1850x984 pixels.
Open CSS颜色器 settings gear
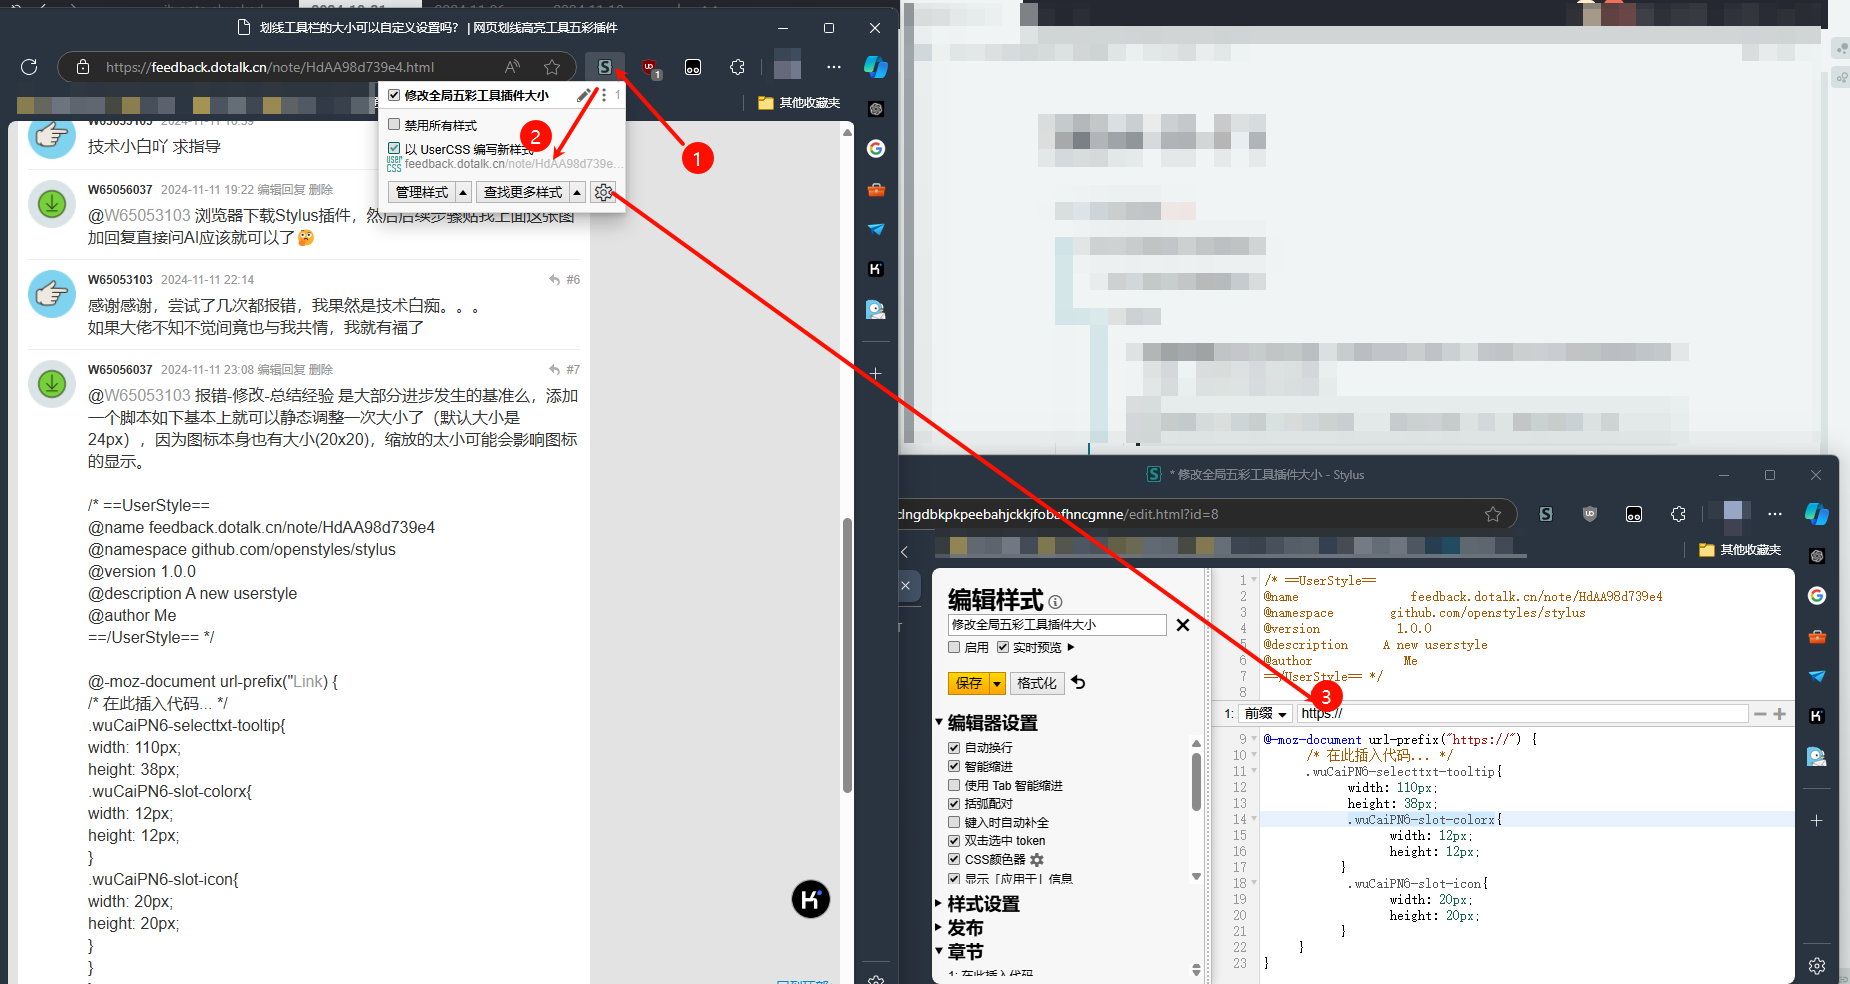pos(1037,860)
